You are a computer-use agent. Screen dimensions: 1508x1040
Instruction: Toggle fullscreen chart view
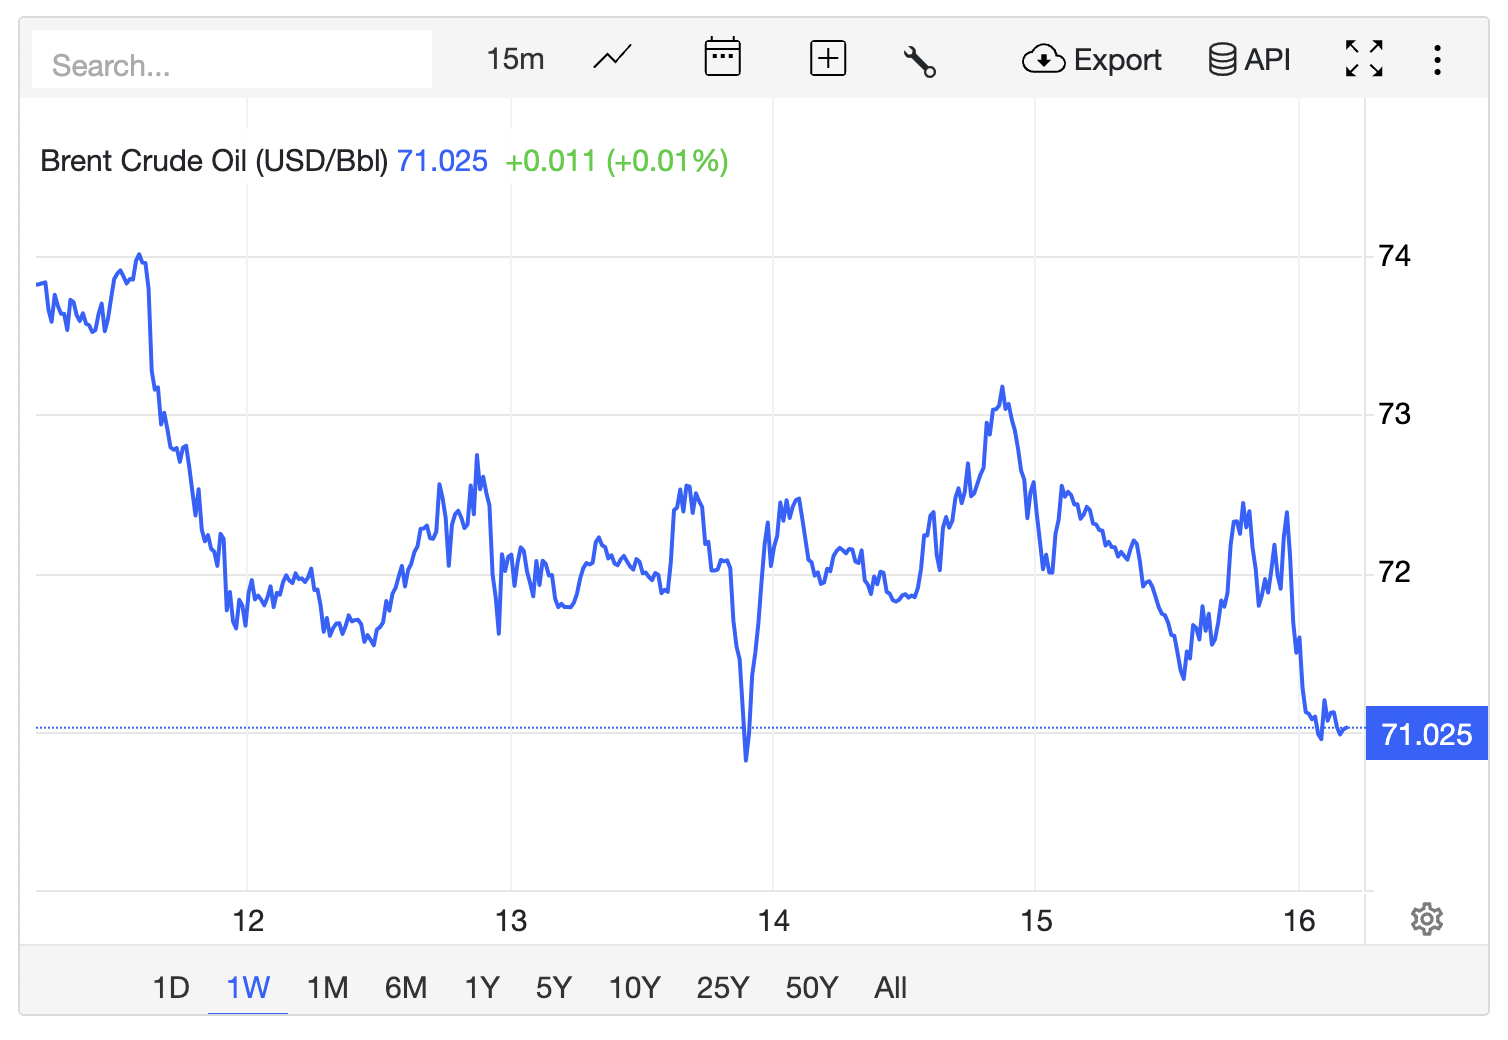click(x=1364, y=59)
